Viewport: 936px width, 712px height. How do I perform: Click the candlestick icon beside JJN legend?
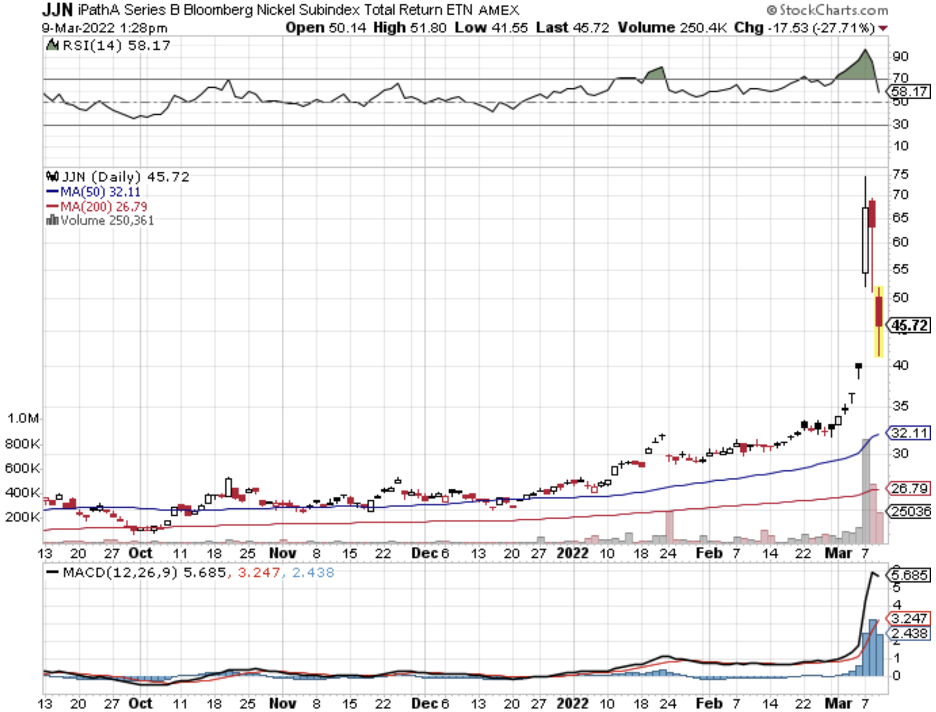point(53,176)
